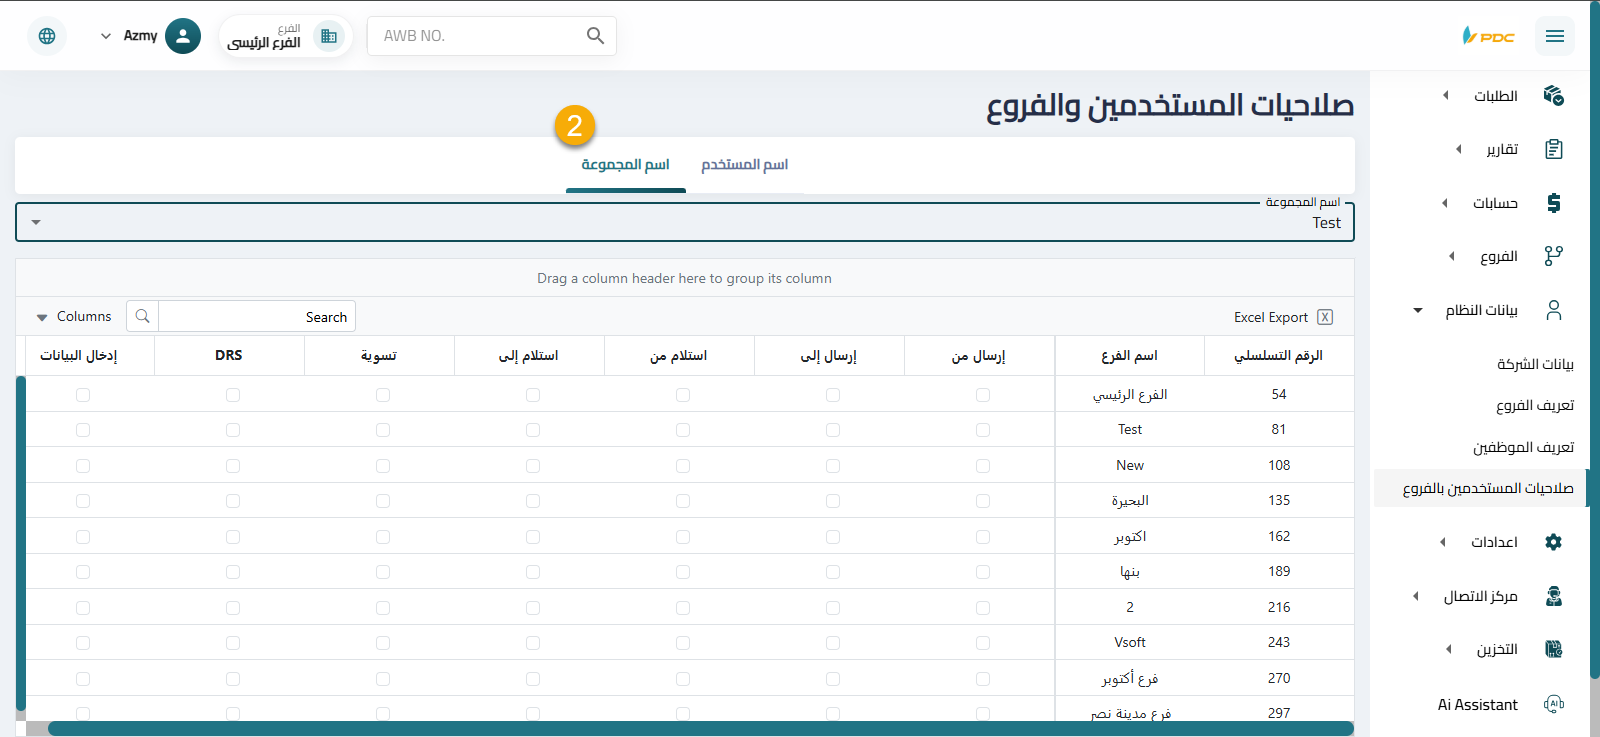Image resolution: width=1600 pixels, height=737 pixels.
Task: Click the grid horizontal scrollbar
Action: point(700,728)
